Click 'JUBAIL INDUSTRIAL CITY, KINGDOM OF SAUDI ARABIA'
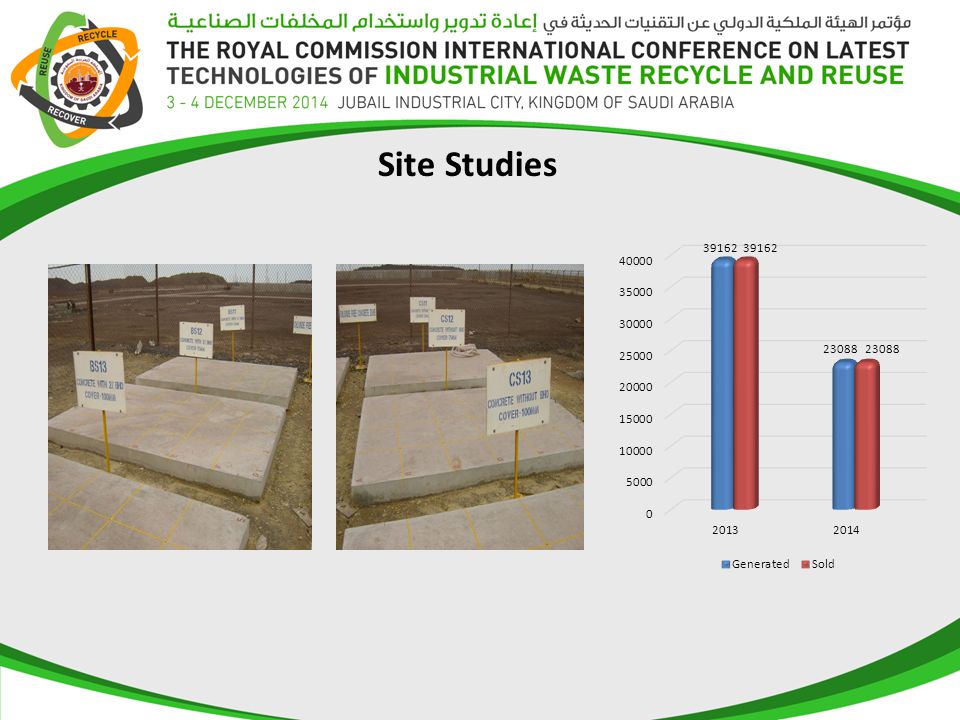This screenshot has height=720, width=960. [536, 102]
